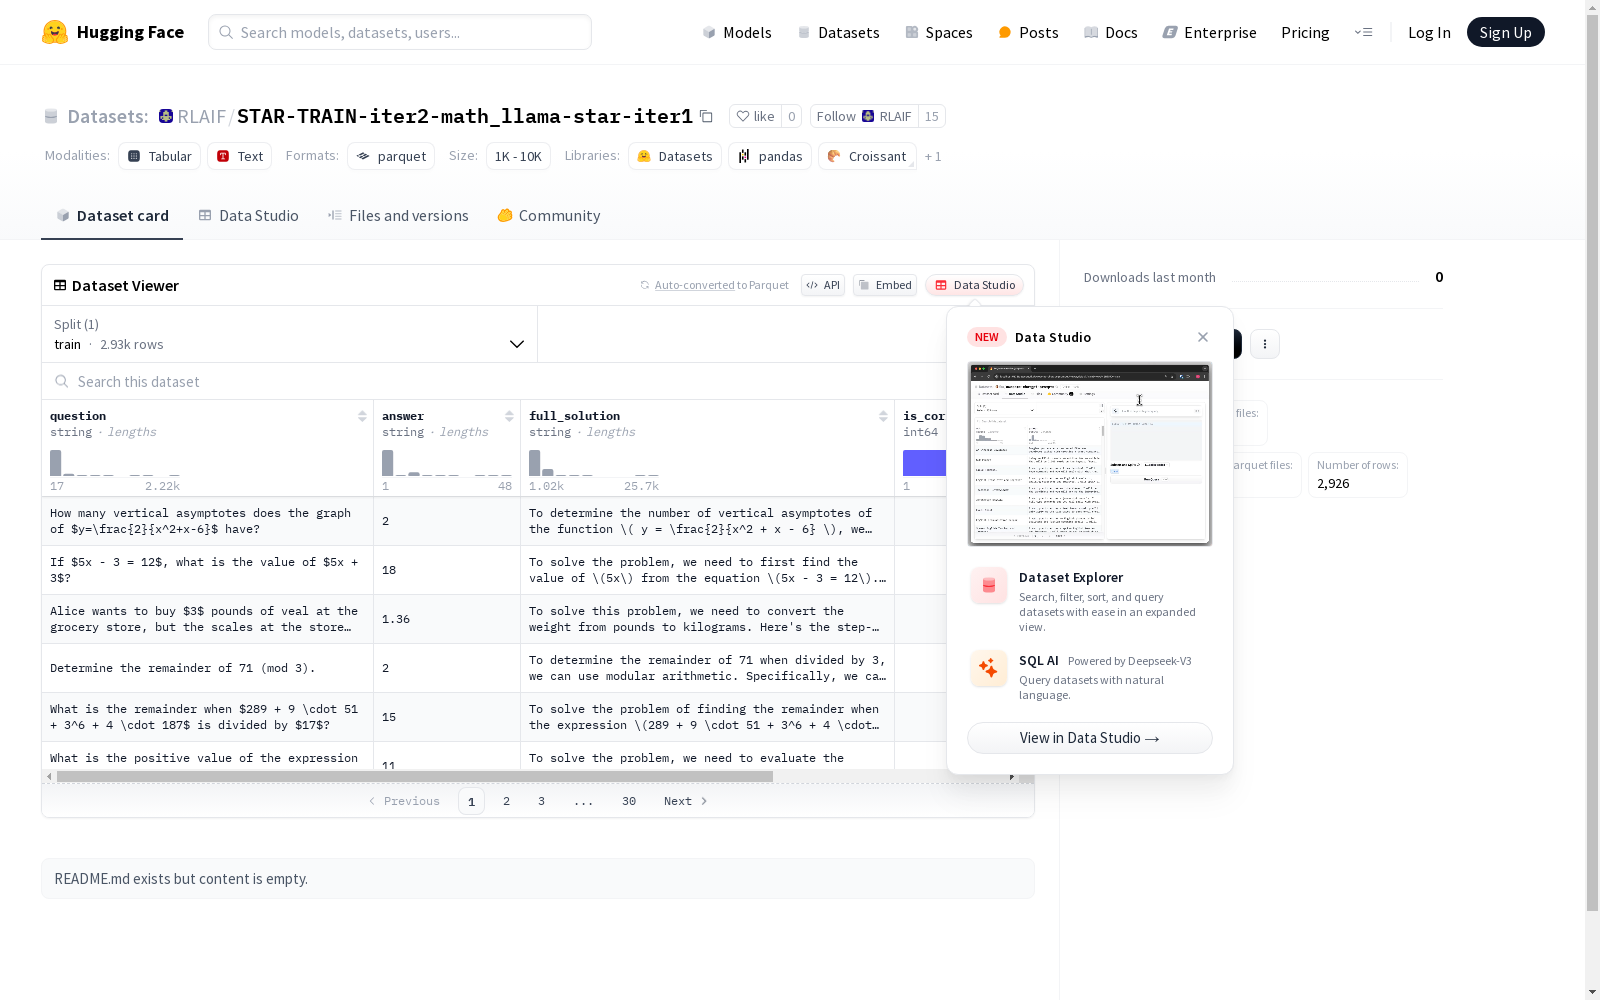
Task: Go to Pricing
Action: (x=1305, y=32)
